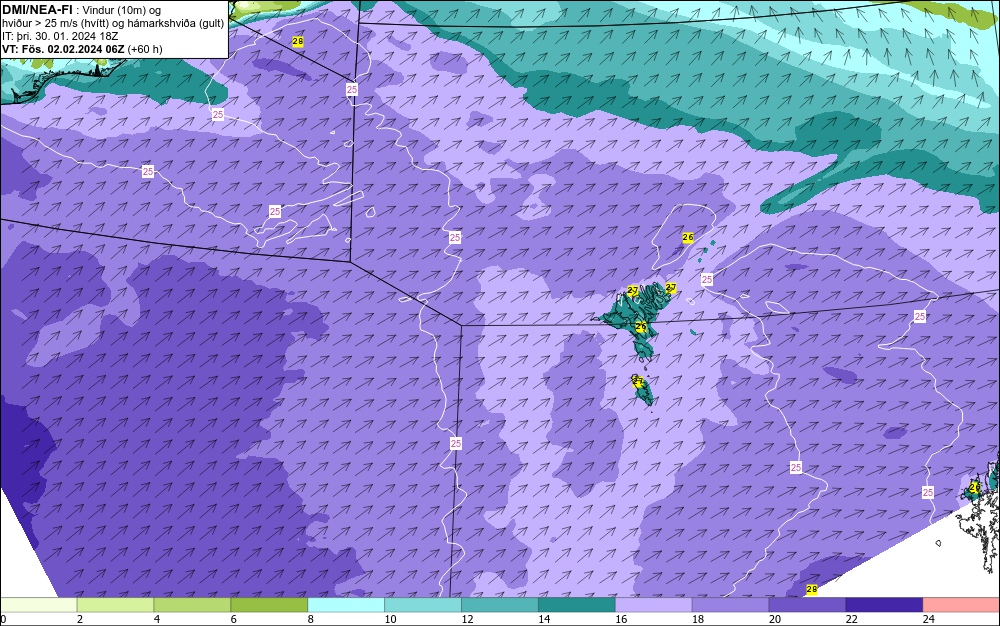Click the initial time 'IT: þri. 30. 01. 2024 18Z'

coord(60,36)
